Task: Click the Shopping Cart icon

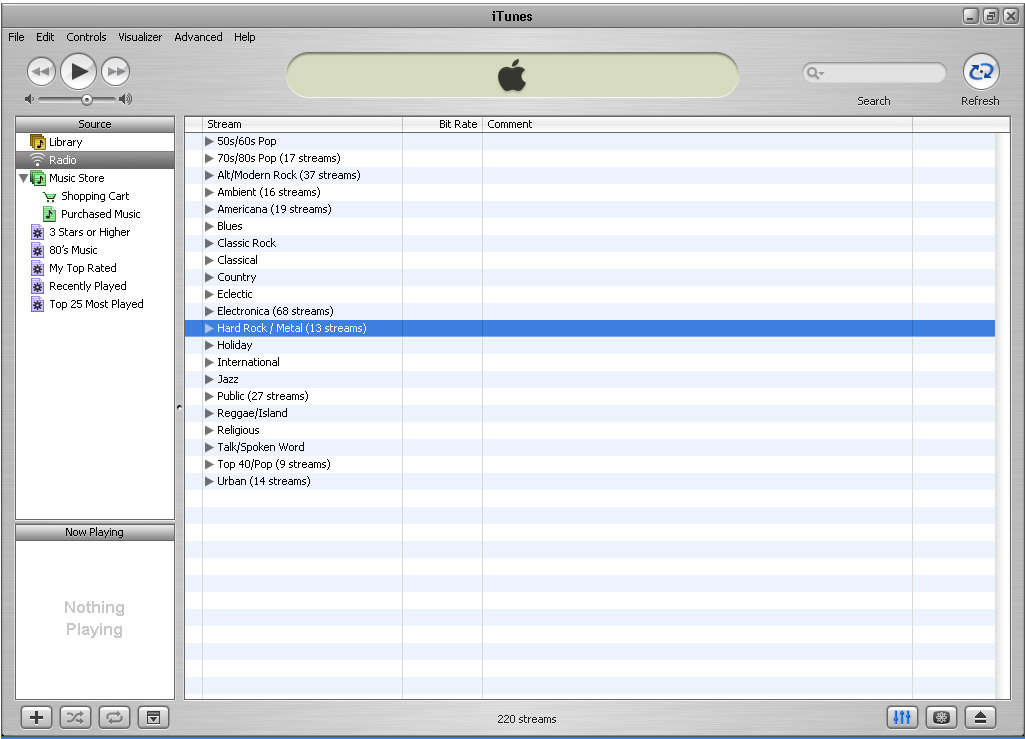Action: (49, 196)
